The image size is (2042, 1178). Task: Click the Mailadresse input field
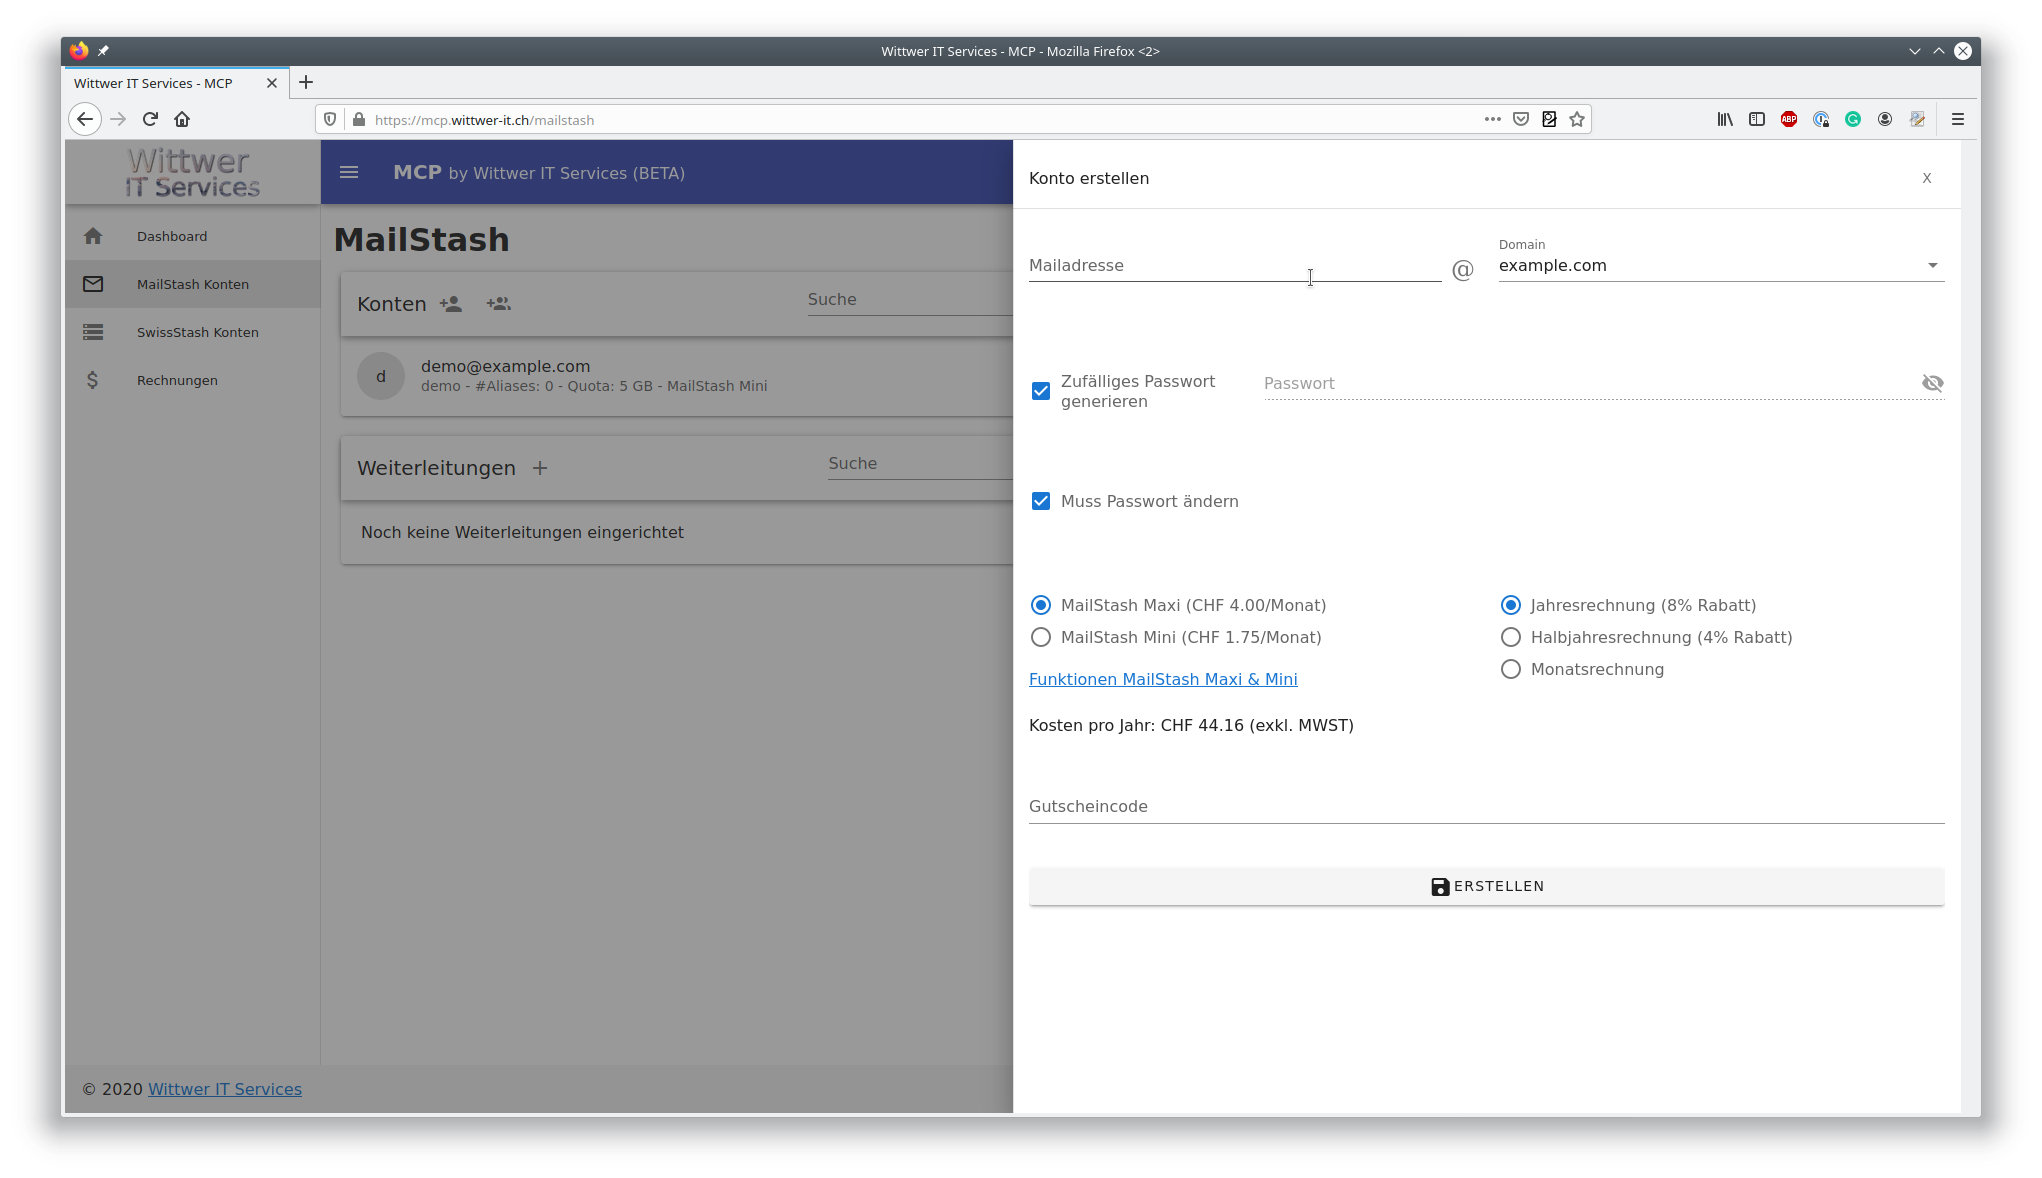(1235, 265)
